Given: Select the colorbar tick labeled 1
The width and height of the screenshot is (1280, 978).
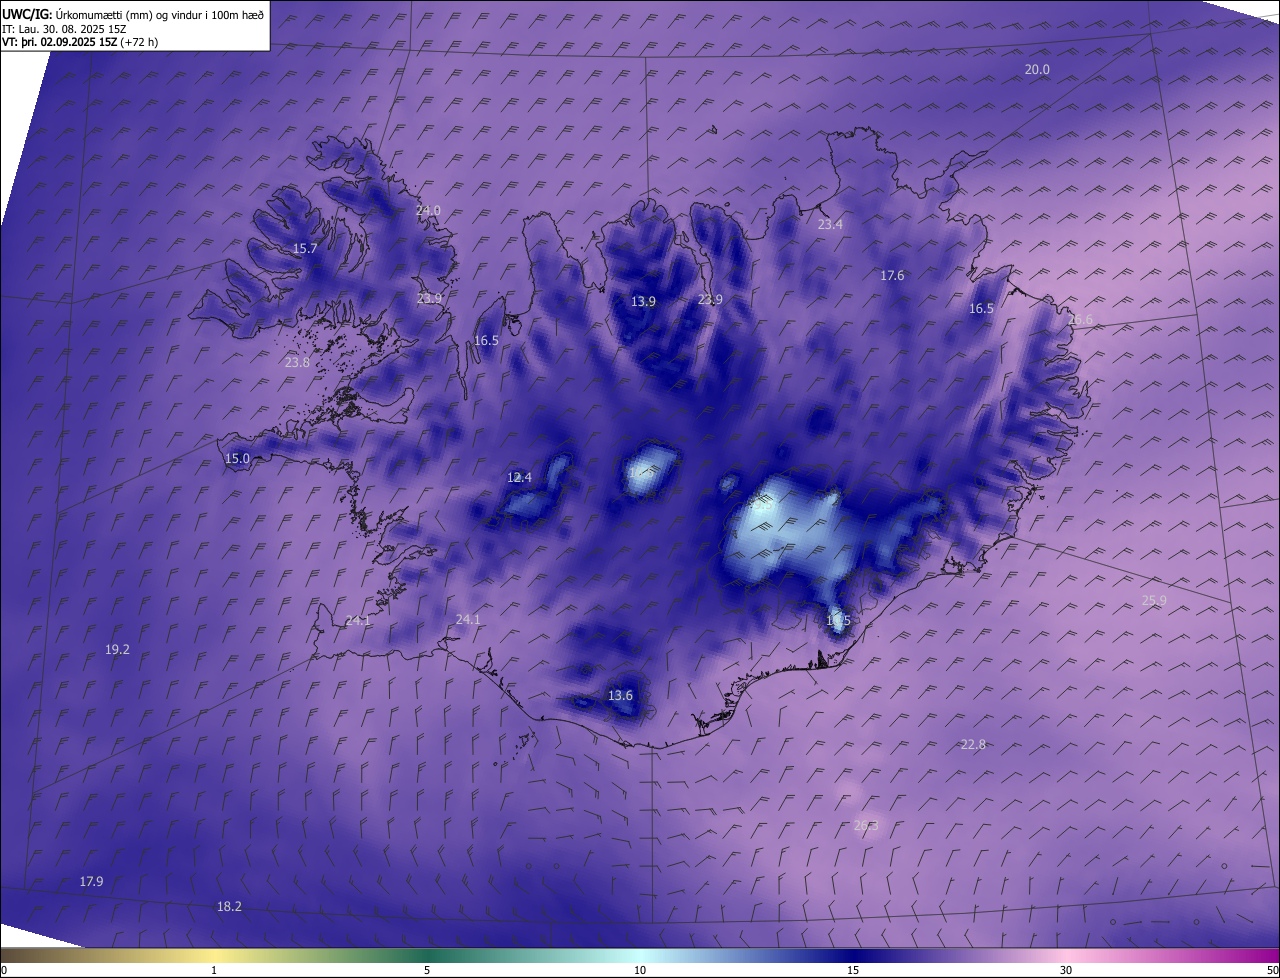Looking at the screenshot, I should [214, 970].
